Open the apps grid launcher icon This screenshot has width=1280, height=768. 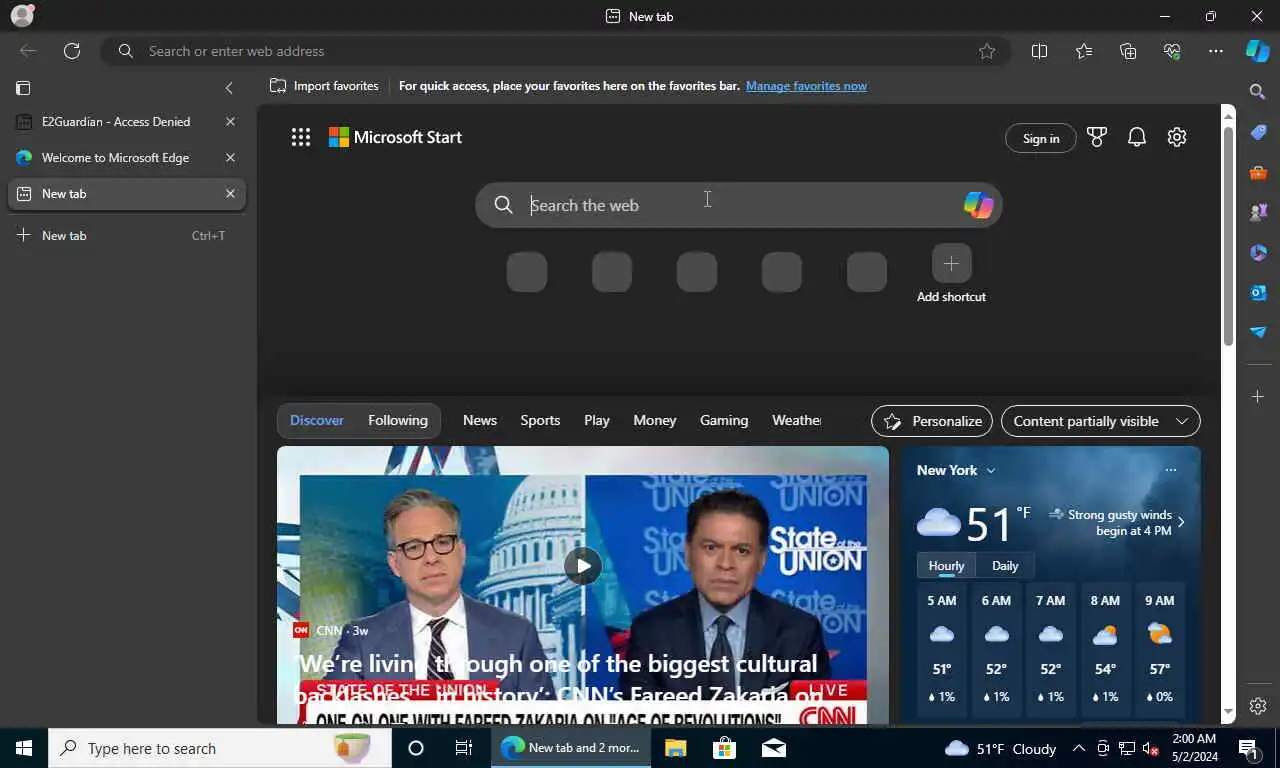[x=301, y=137]
